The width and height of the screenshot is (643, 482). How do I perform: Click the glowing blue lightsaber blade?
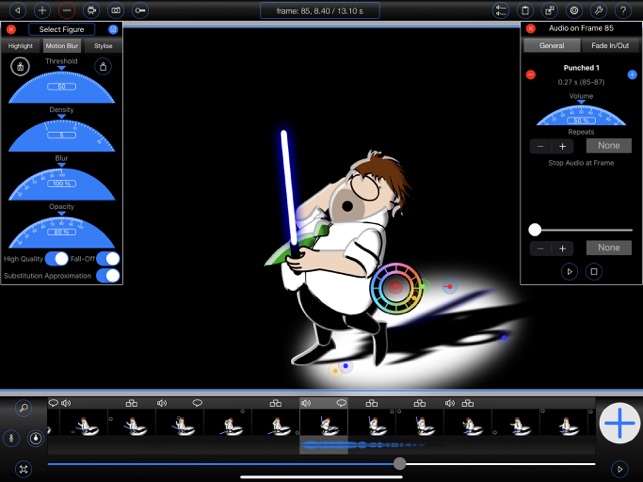pyautogui.click(x=289, y=187)
